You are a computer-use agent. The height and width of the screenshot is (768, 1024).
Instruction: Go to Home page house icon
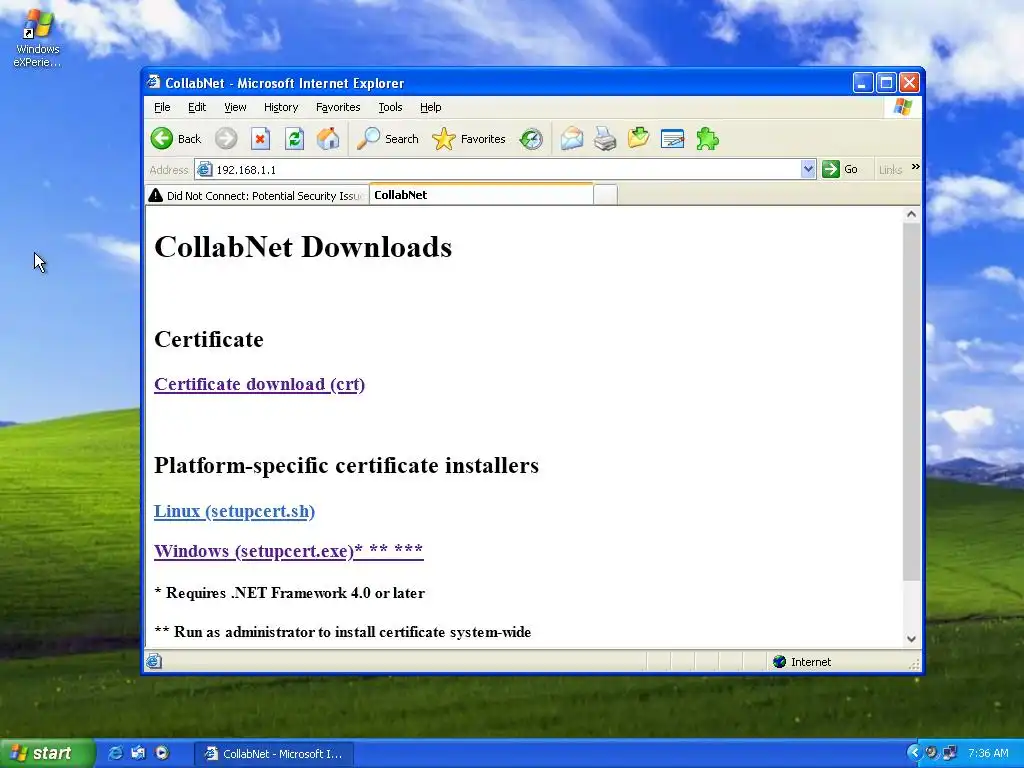point(328,138)
